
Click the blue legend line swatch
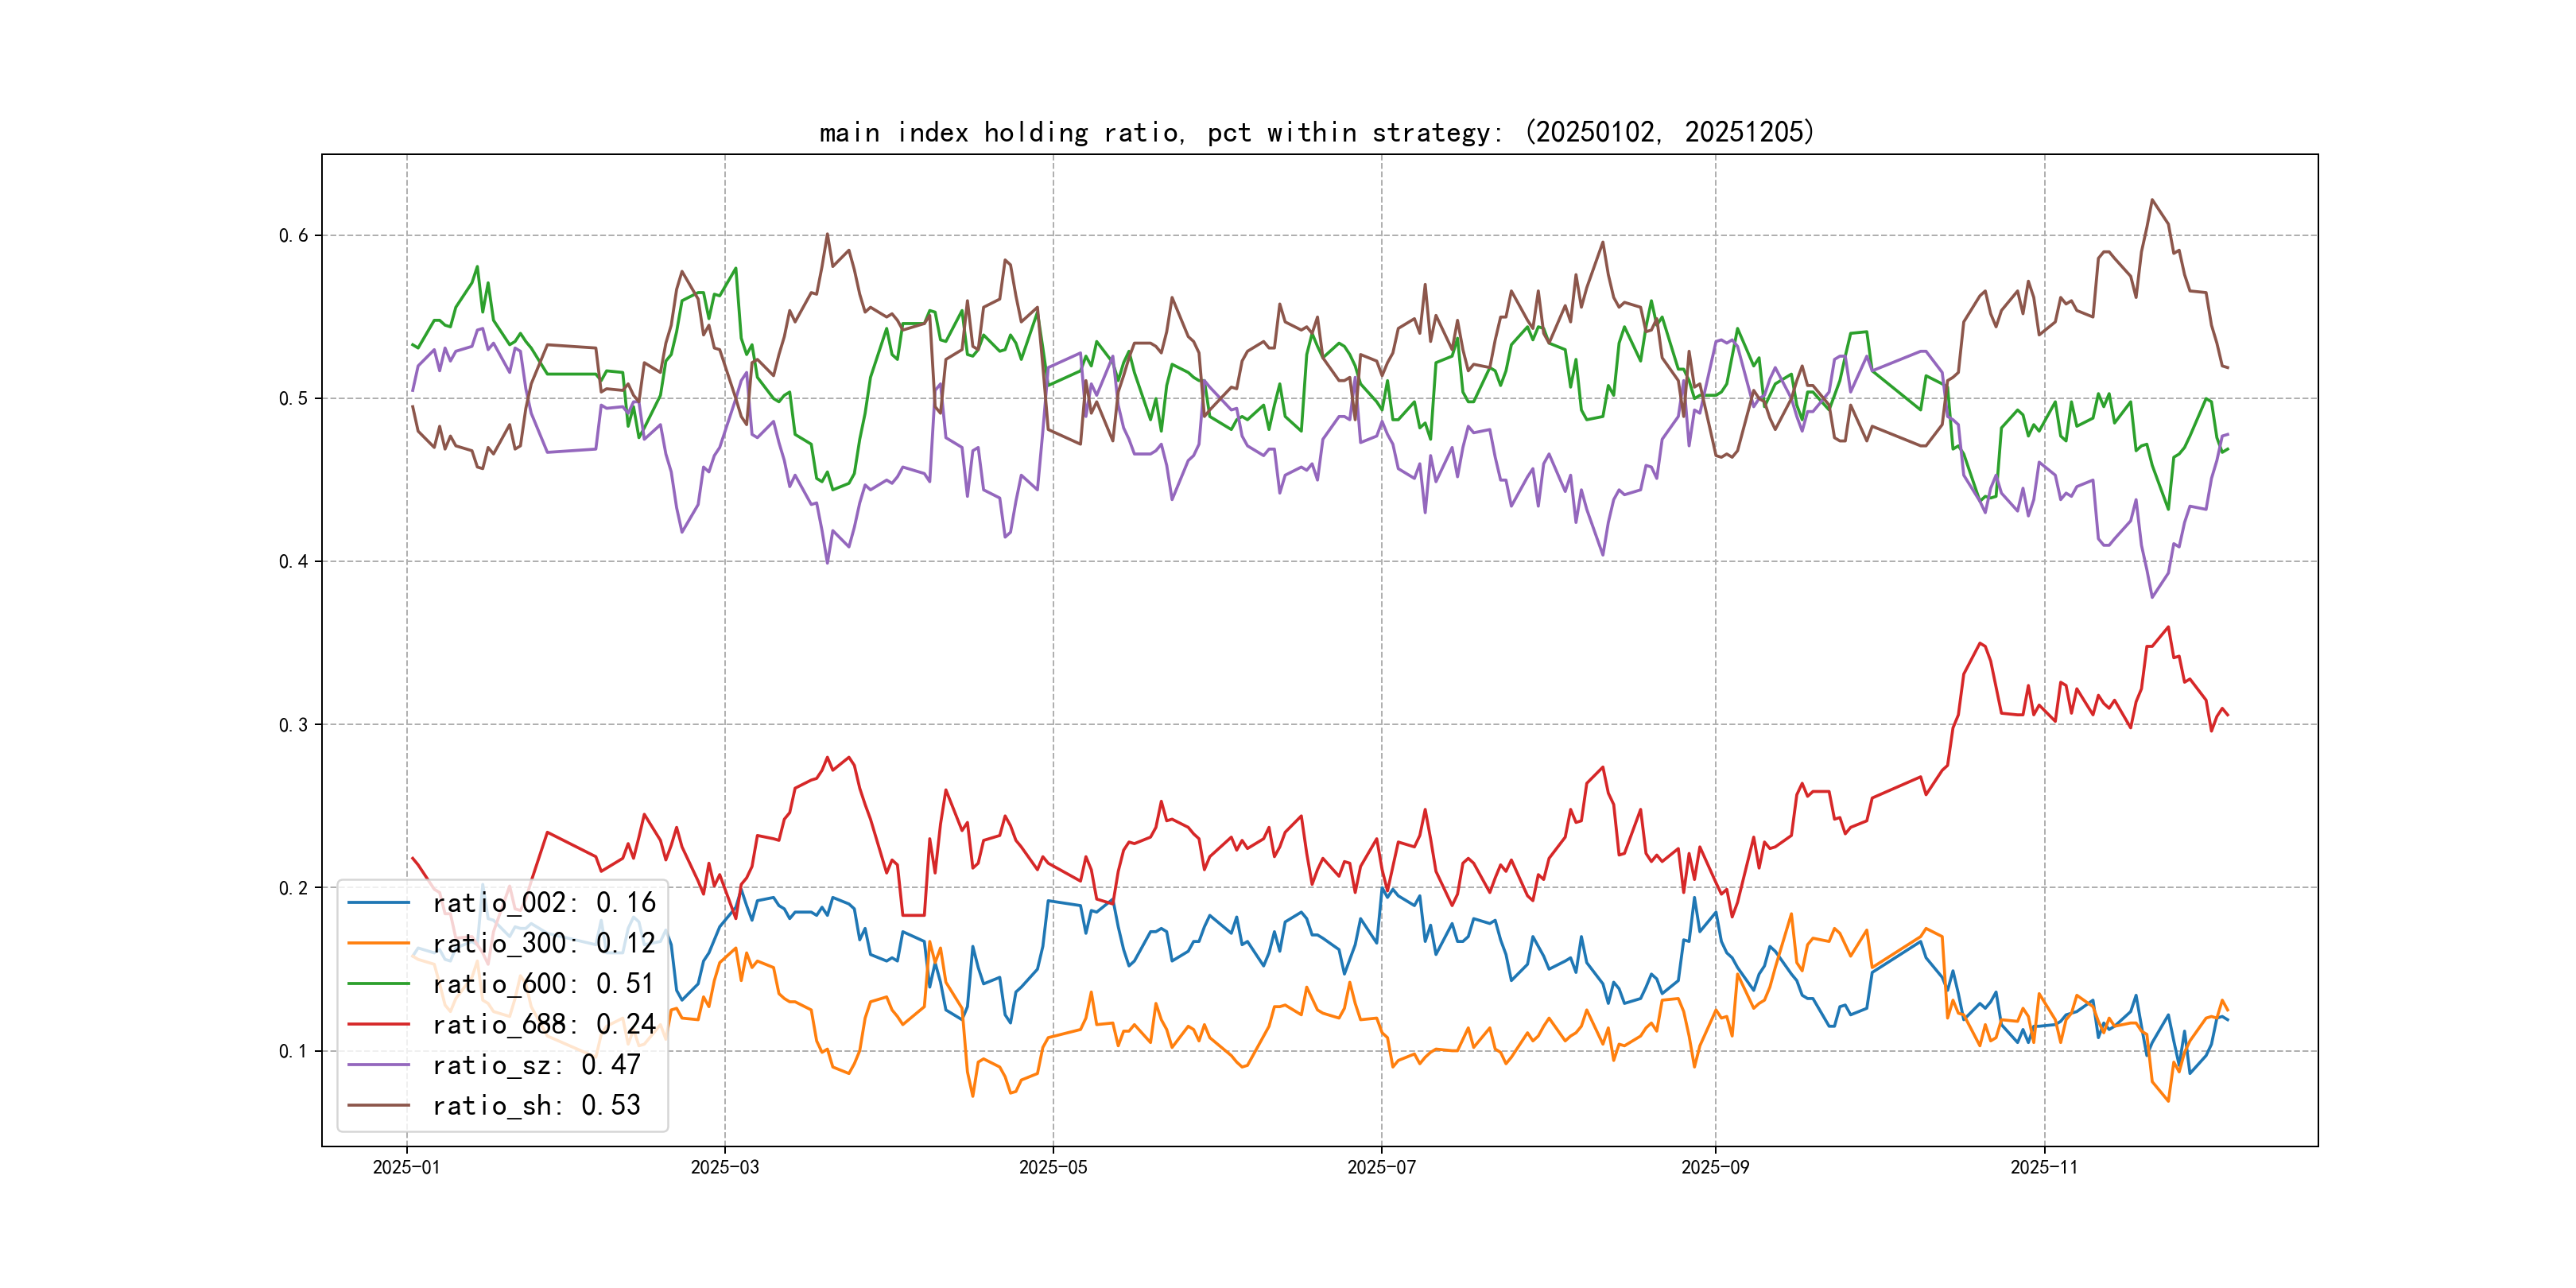pos(379,903)
